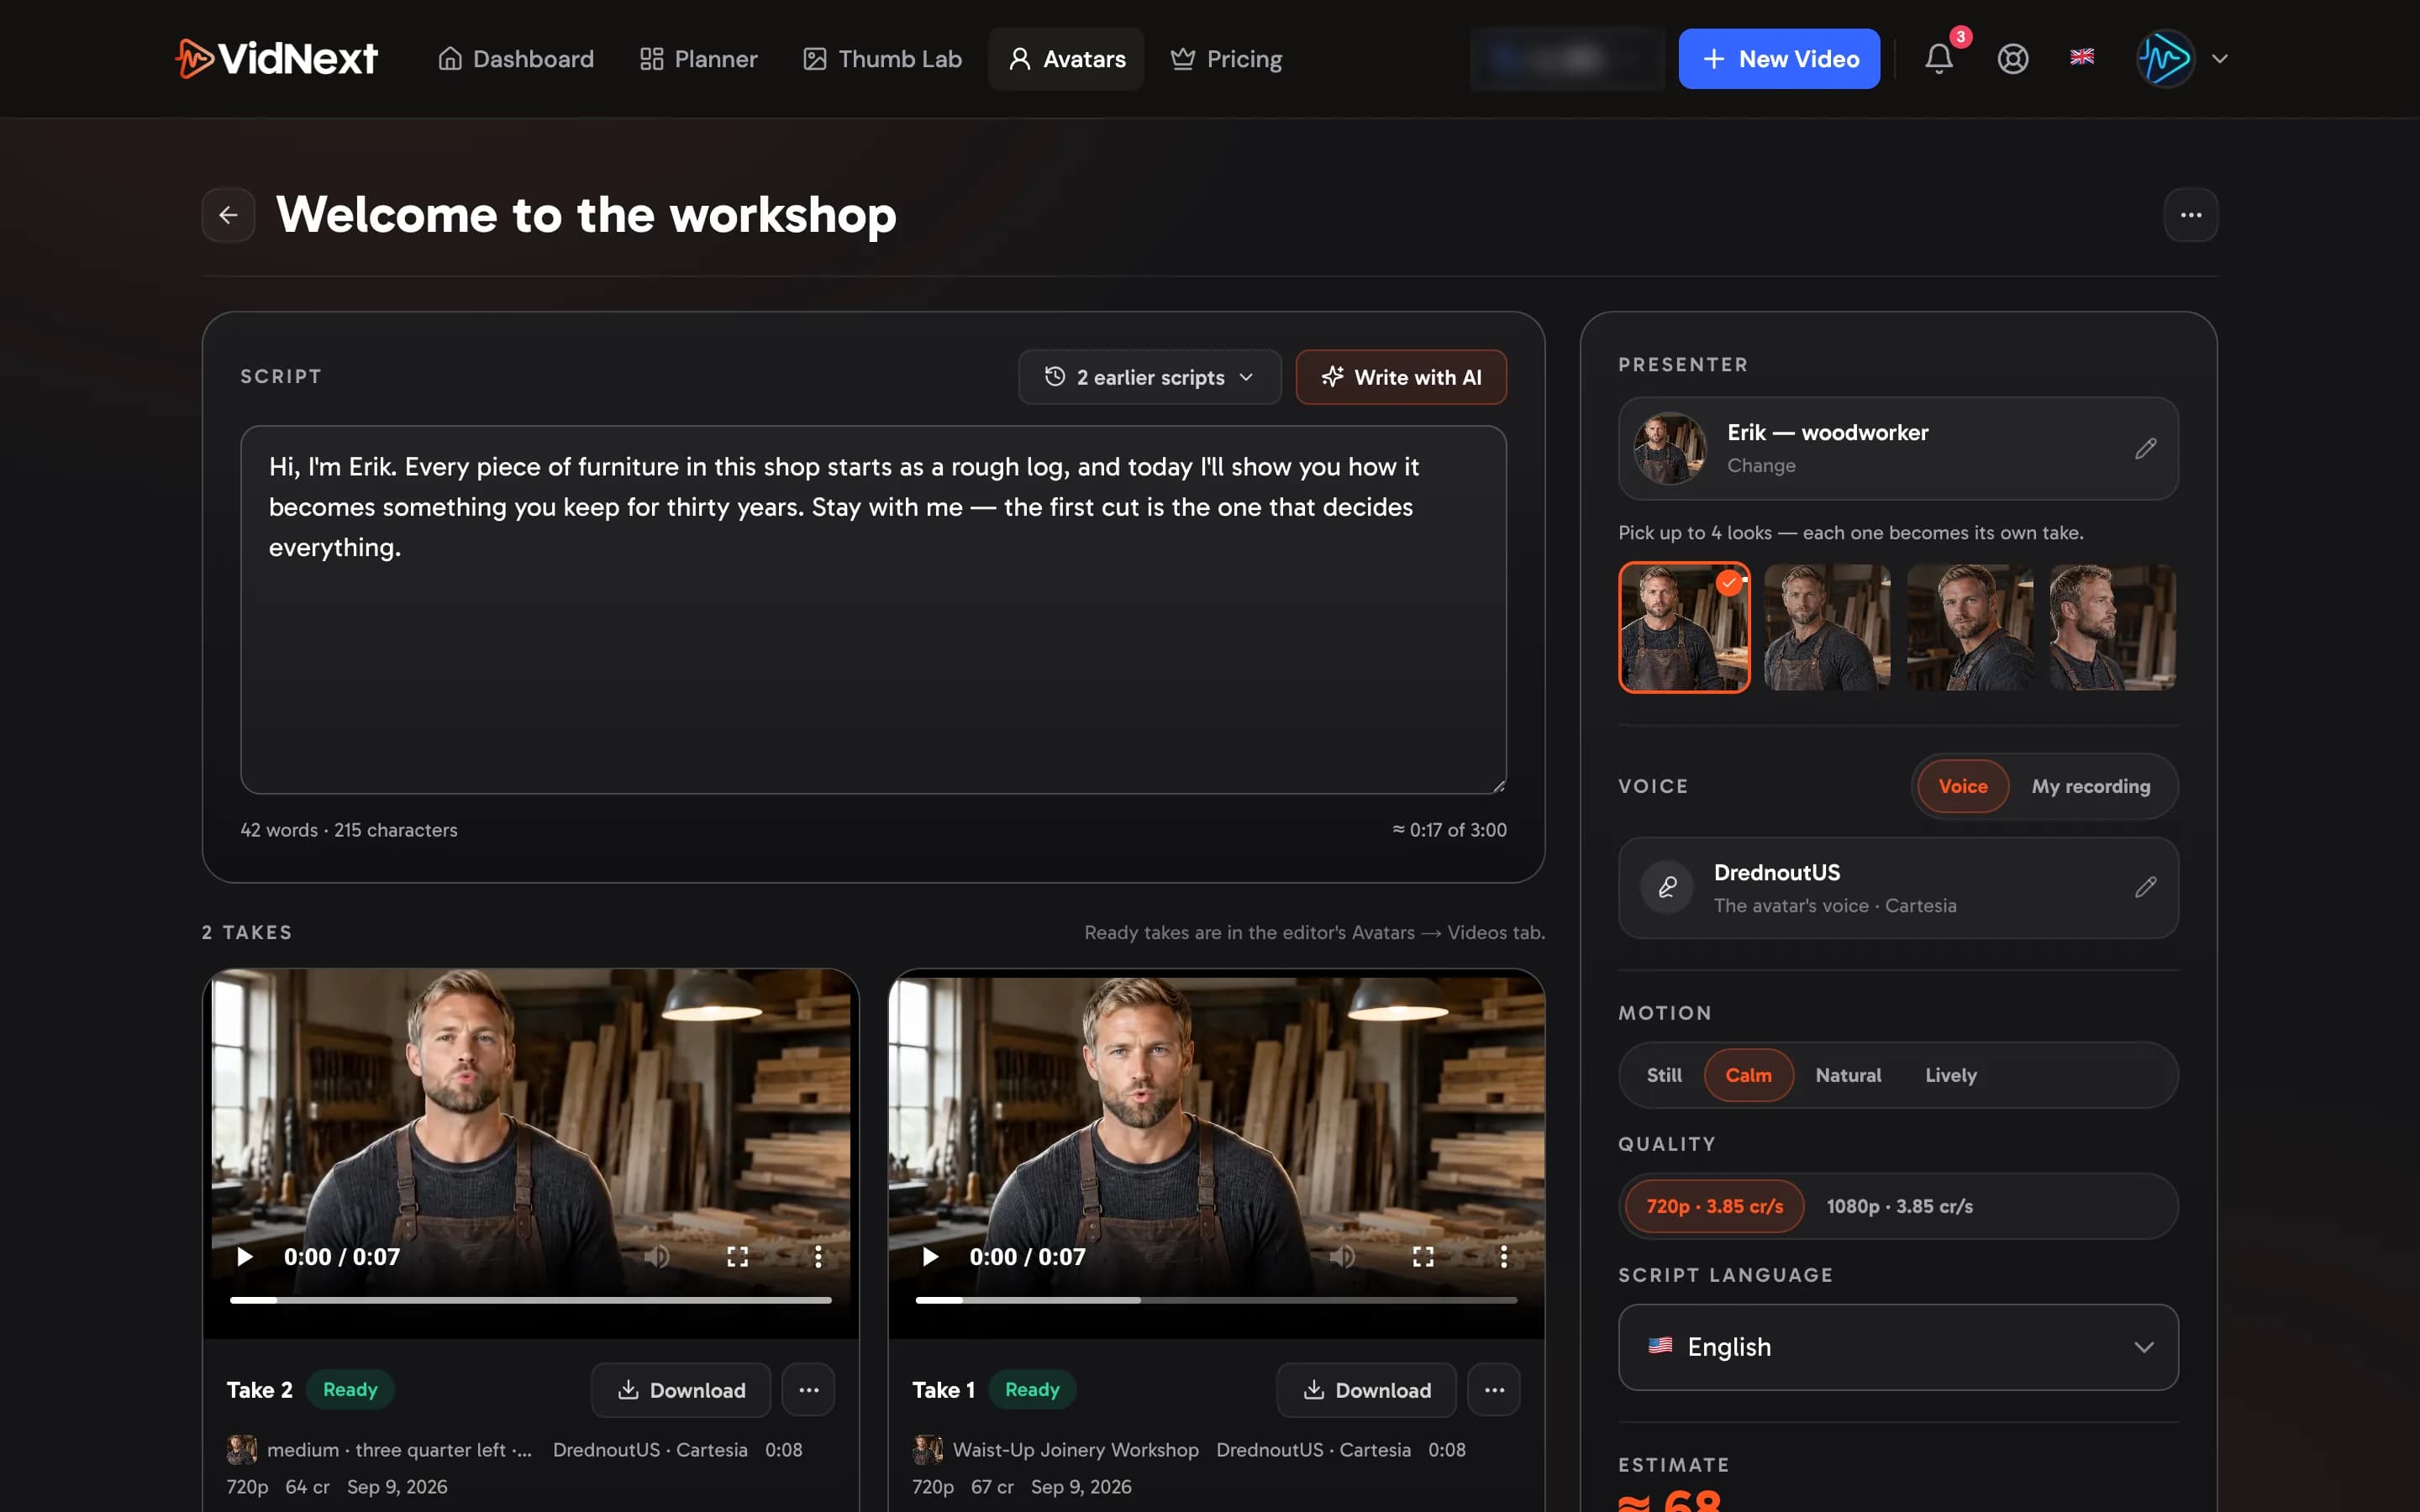The height and width of the screenshot is (1512, 2420).
Task: Open the Script Language English dropdown
Action: pyautogui.click(x=1897, y=1346)
